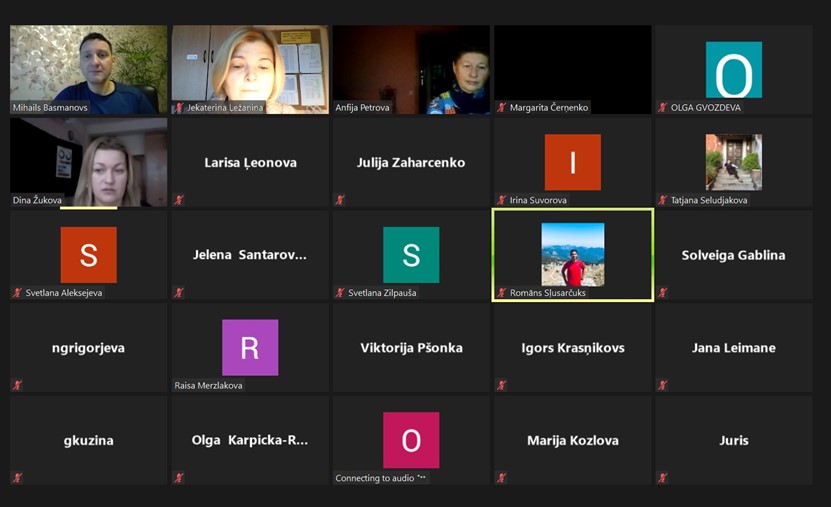The height and width of the screenshot is (507, 831).
Task: Click muted microphone icon on Juris tile
Action: point(663,478)
